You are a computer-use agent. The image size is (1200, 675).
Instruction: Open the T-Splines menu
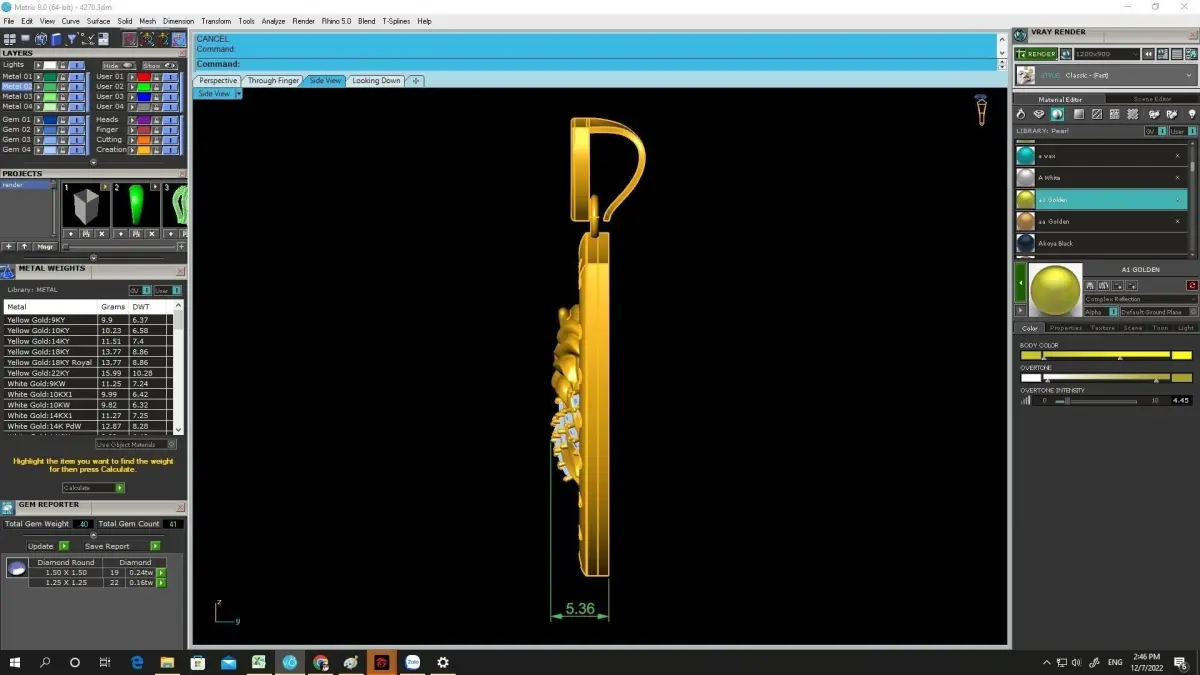coord(397,21)
